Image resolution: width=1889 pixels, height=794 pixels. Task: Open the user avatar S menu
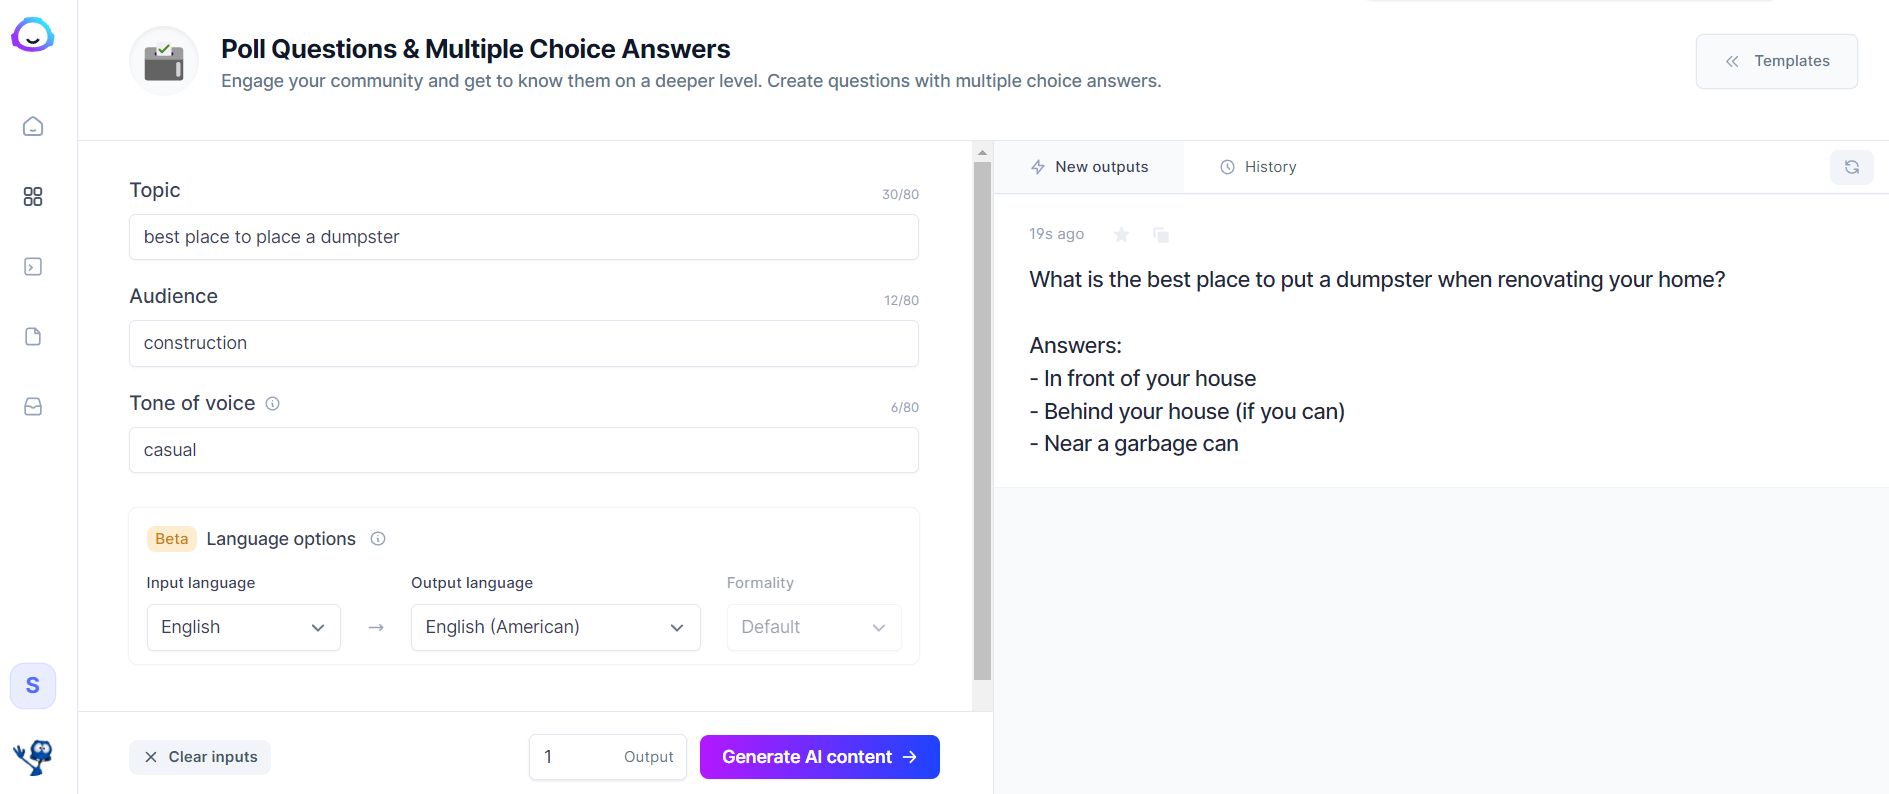point(33,685)
